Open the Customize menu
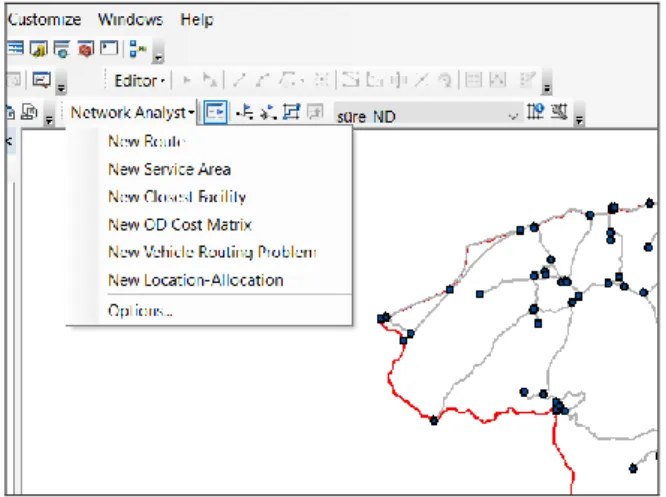 (x=44, y=20)
